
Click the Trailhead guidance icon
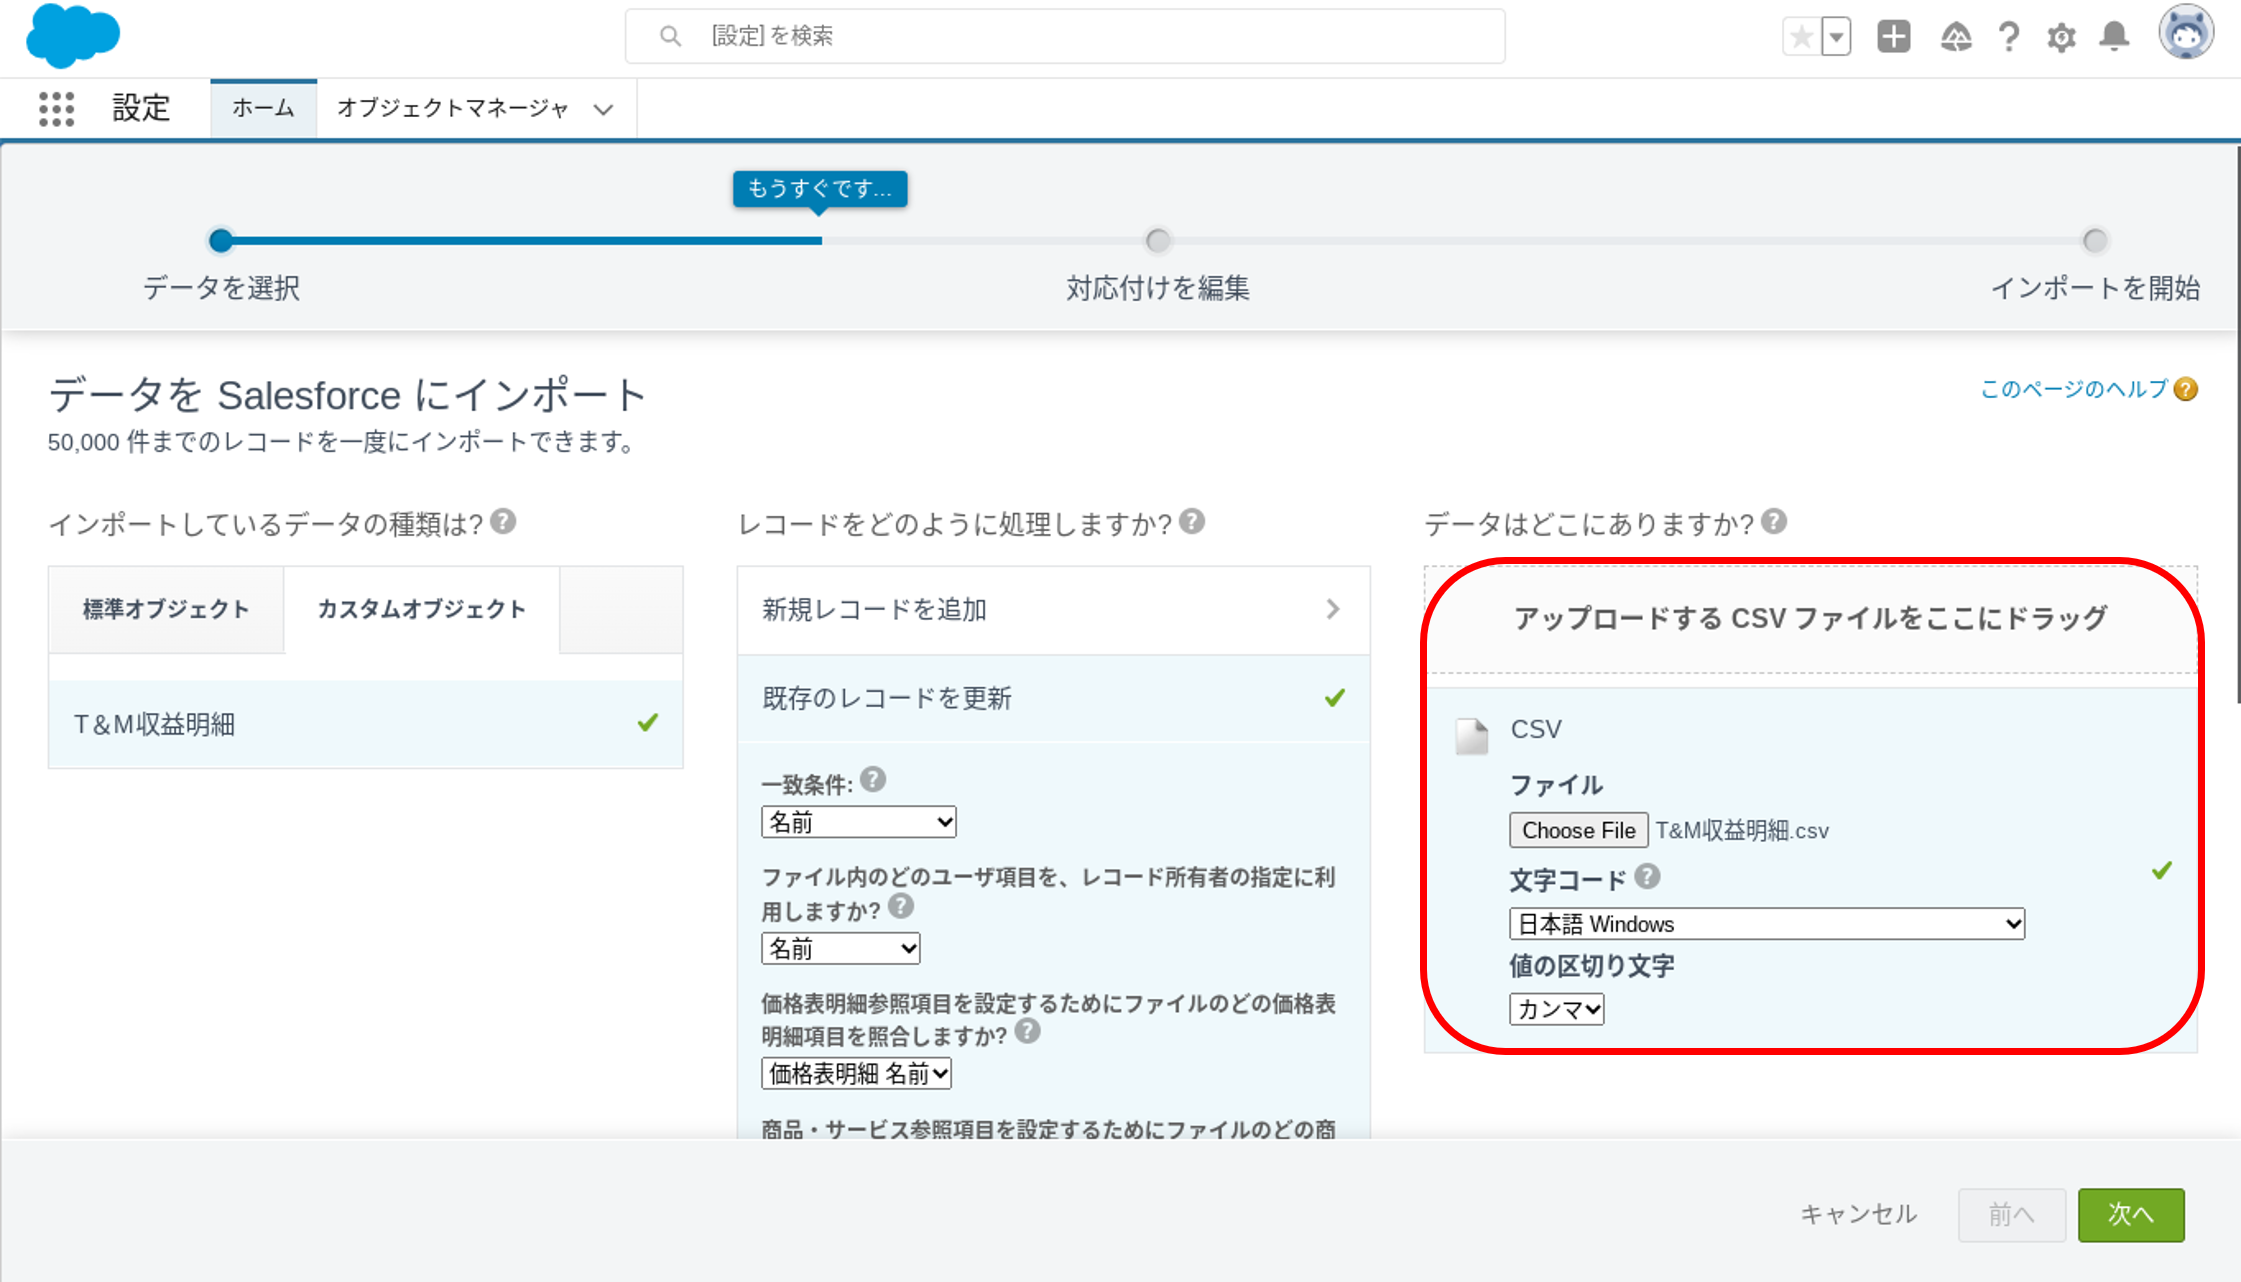tap(1956, 37)
